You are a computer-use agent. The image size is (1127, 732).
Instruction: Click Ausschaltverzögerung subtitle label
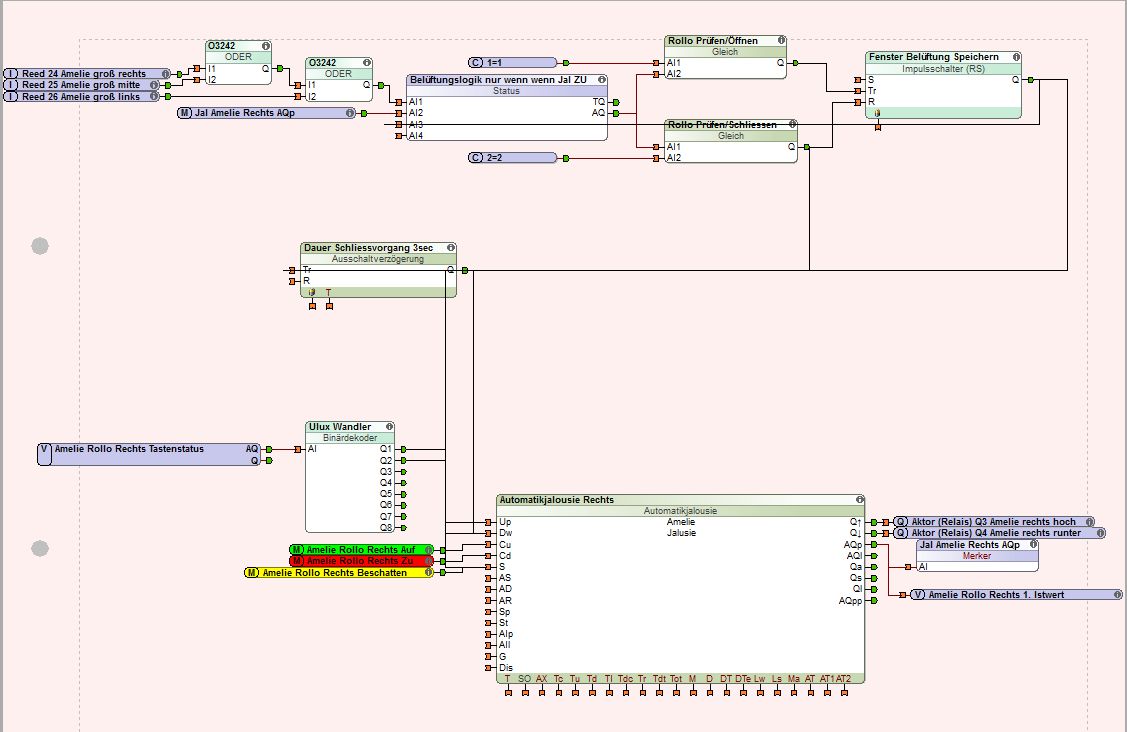point(378,259)
